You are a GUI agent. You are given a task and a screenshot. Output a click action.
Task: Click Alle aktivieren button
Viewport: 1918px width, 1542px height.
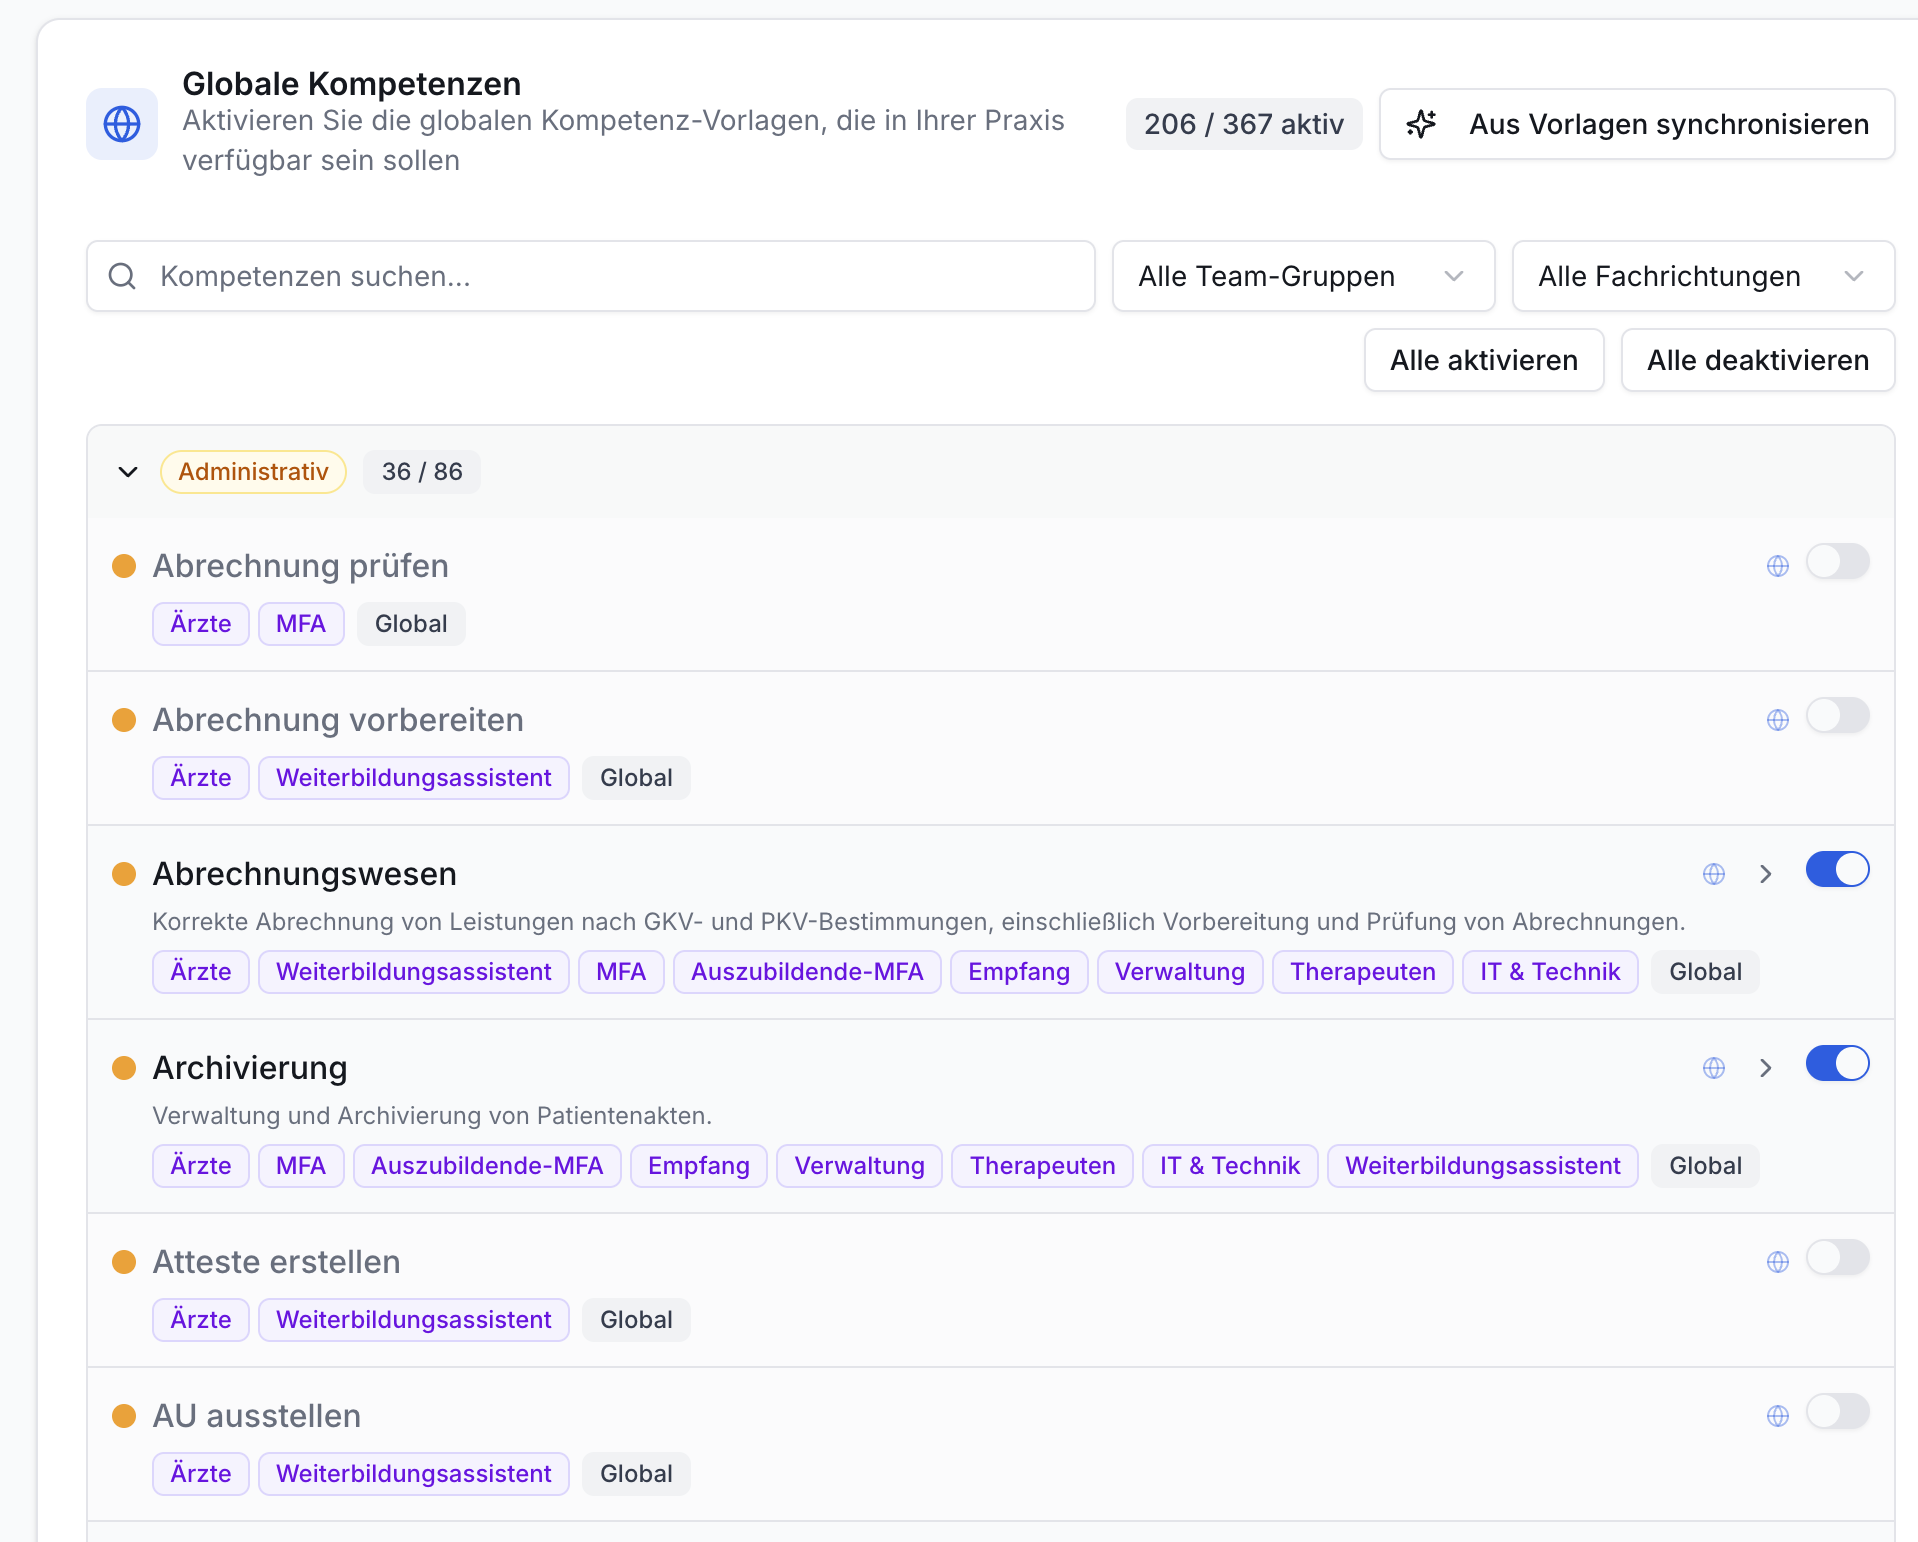(1484, 360)
